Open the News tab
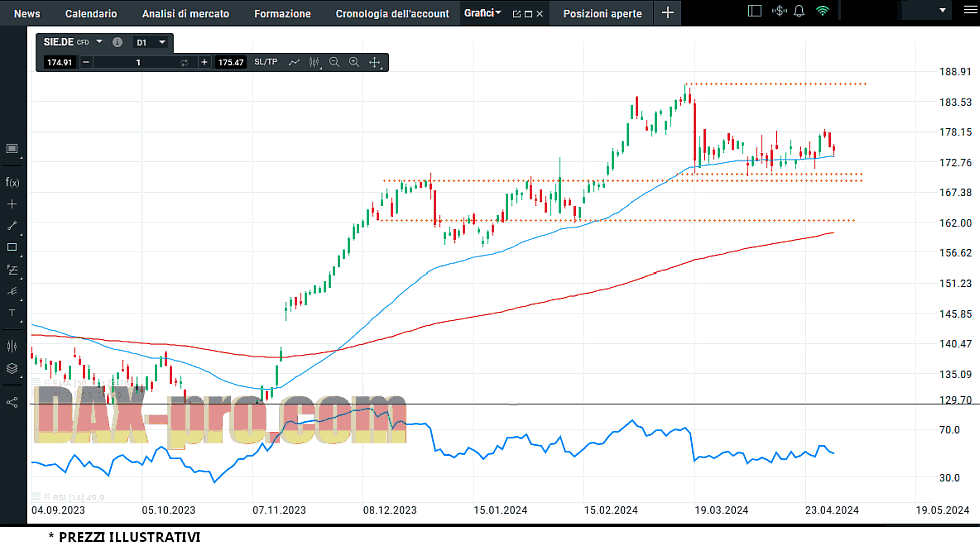Image resolution: width=980 pixels, height=546 pixels. 27,13
